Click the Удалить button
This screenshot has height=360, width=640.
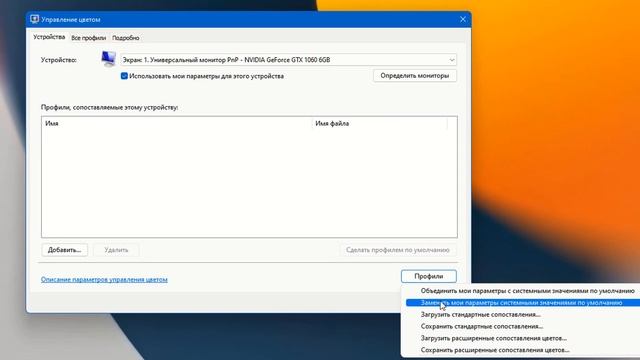pyautogui.click(x=116, y=250)
